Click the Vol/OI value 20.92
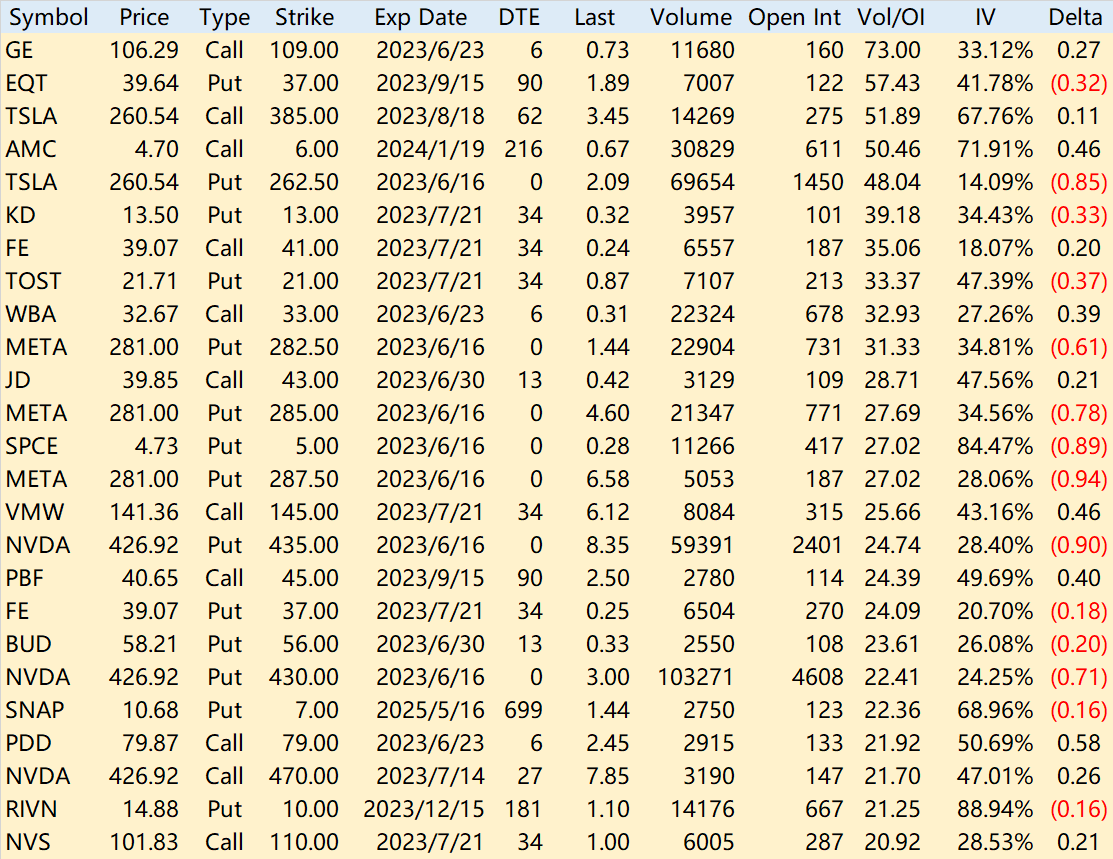1113x859 pixels. click(x=892, y=842)
